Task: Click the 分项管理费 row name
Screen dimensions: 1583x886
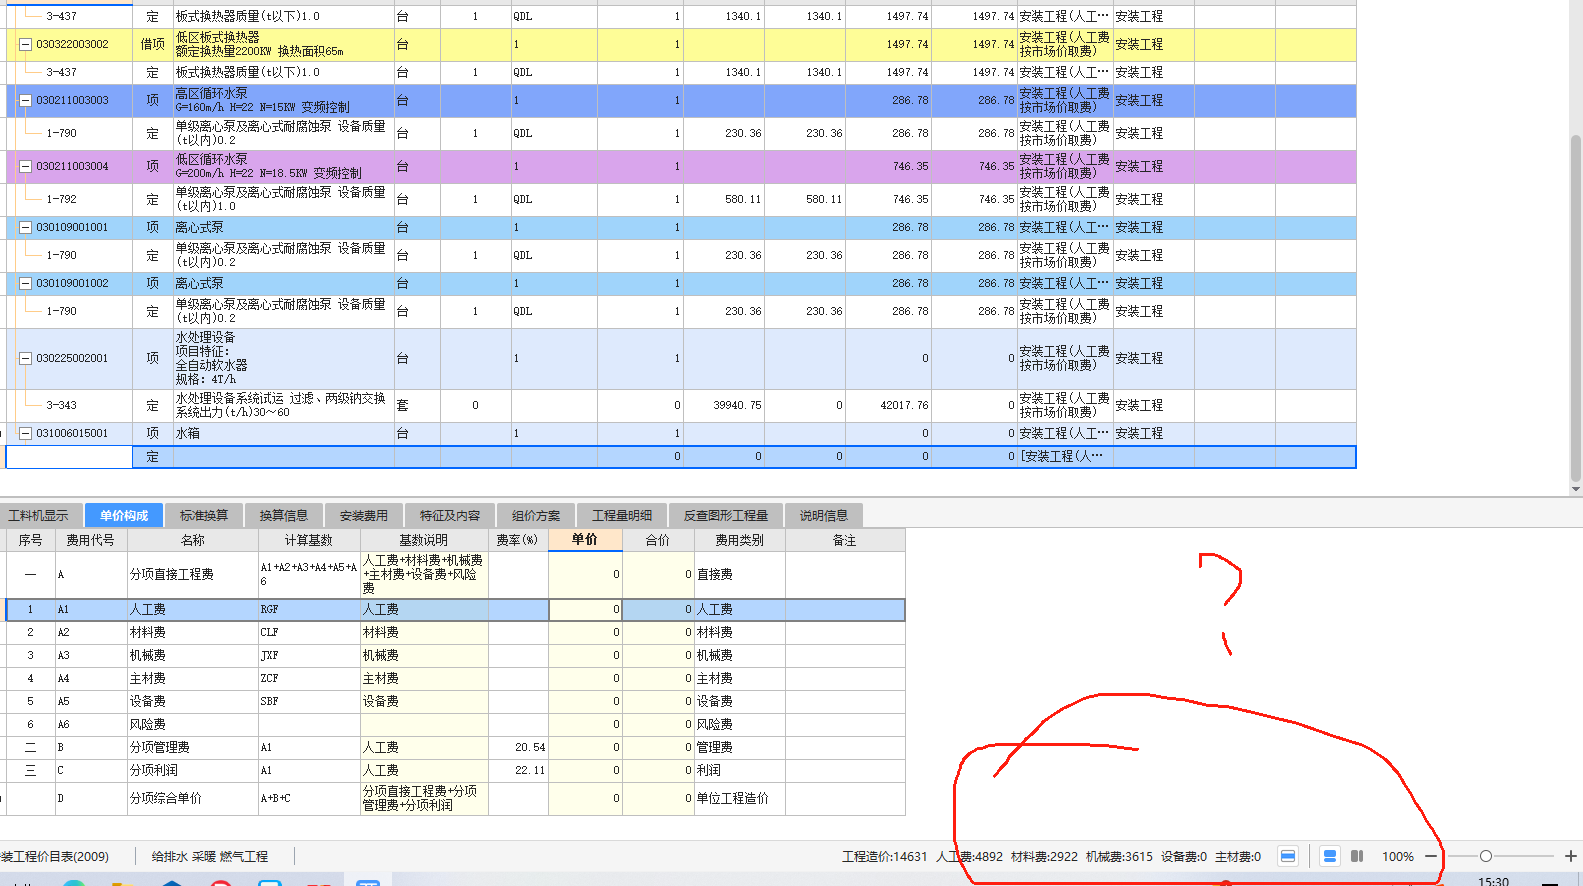Action: (x=160, y=747)
